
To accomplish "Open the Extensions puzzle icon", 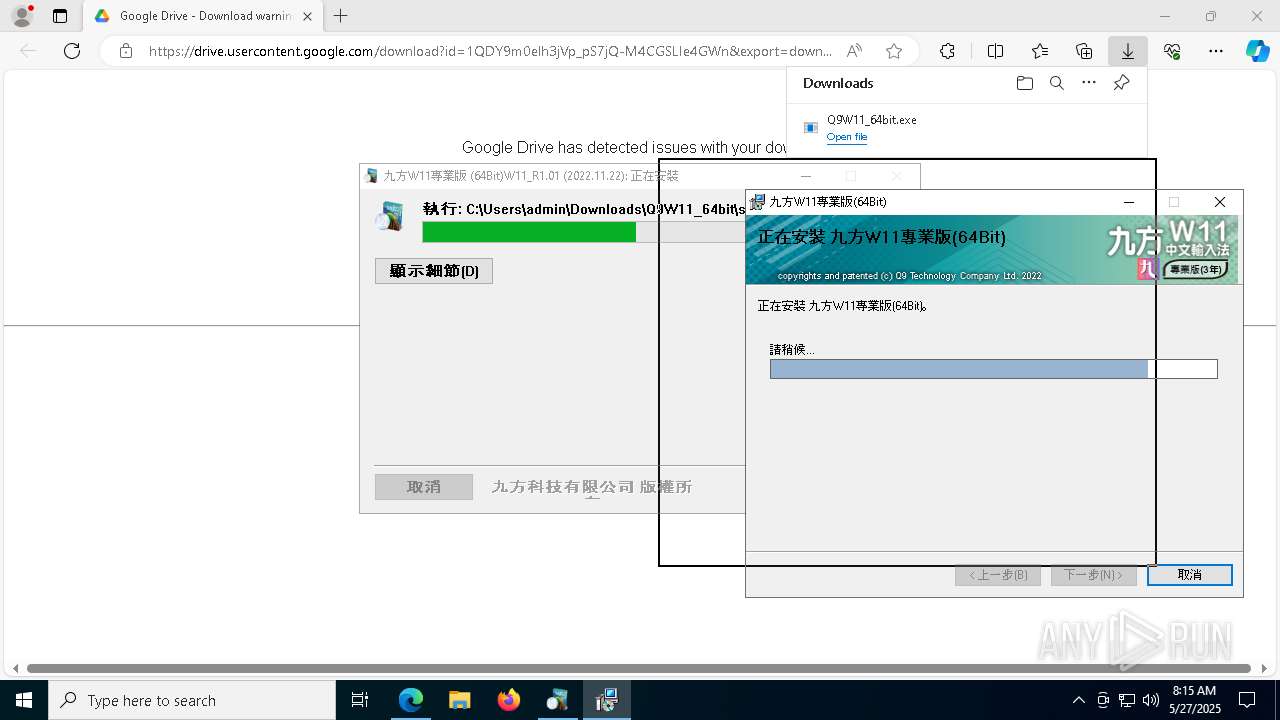I will click(947, 51).
